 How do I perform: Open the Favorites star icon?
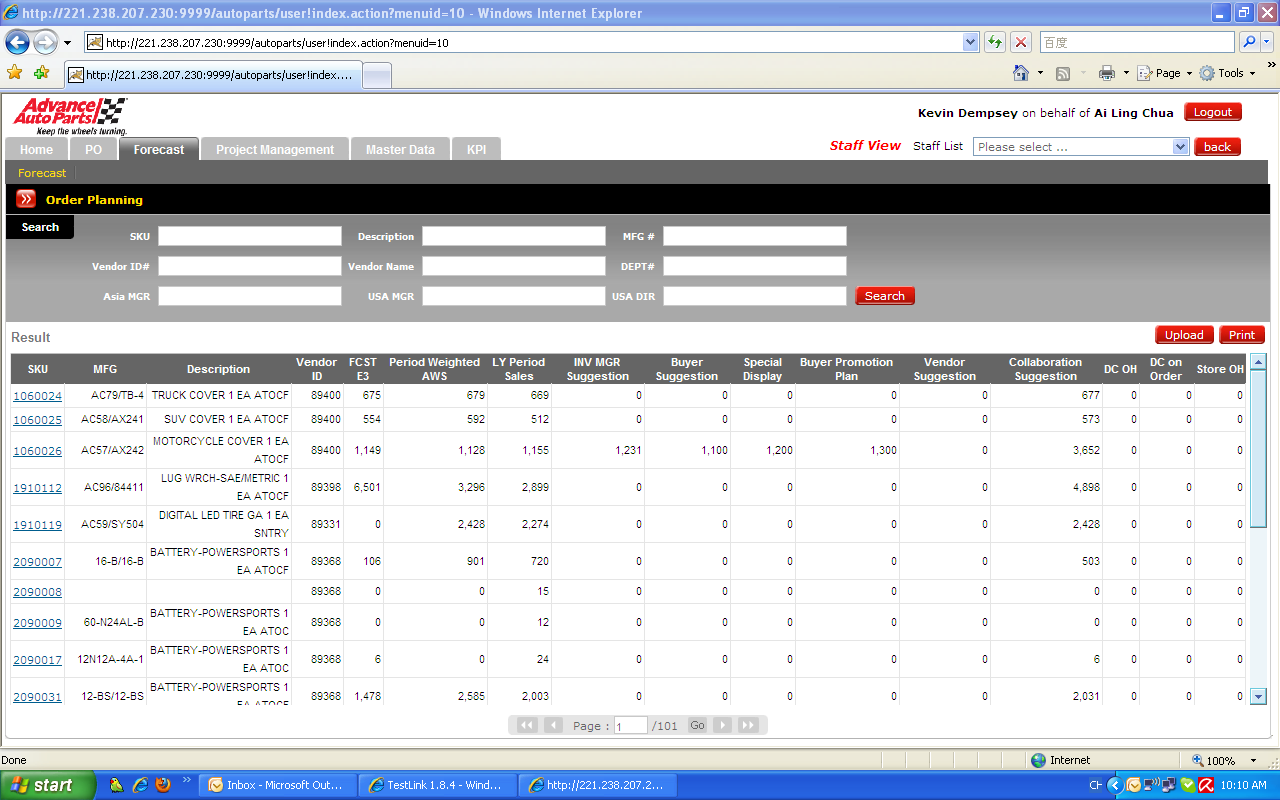pos(14,73)
